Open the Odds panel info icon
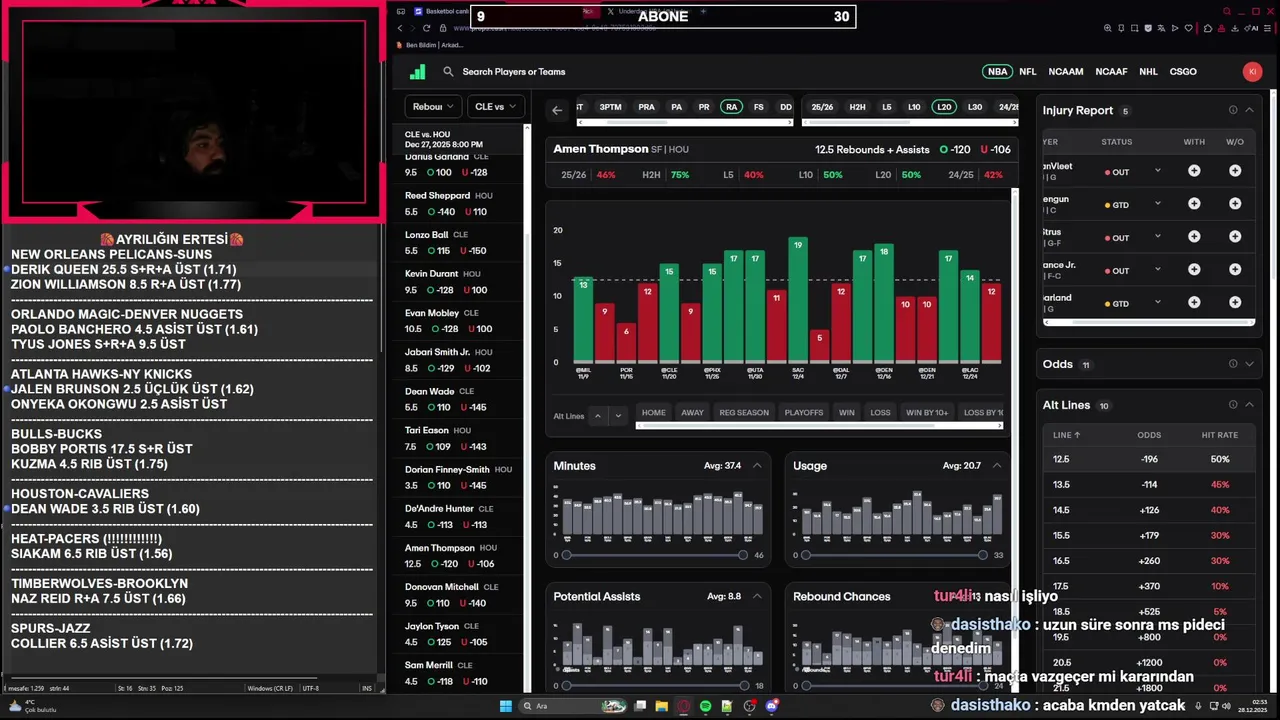Image resolution: width=1280 pixels, height=720 pixels. tap(1233, 364)
